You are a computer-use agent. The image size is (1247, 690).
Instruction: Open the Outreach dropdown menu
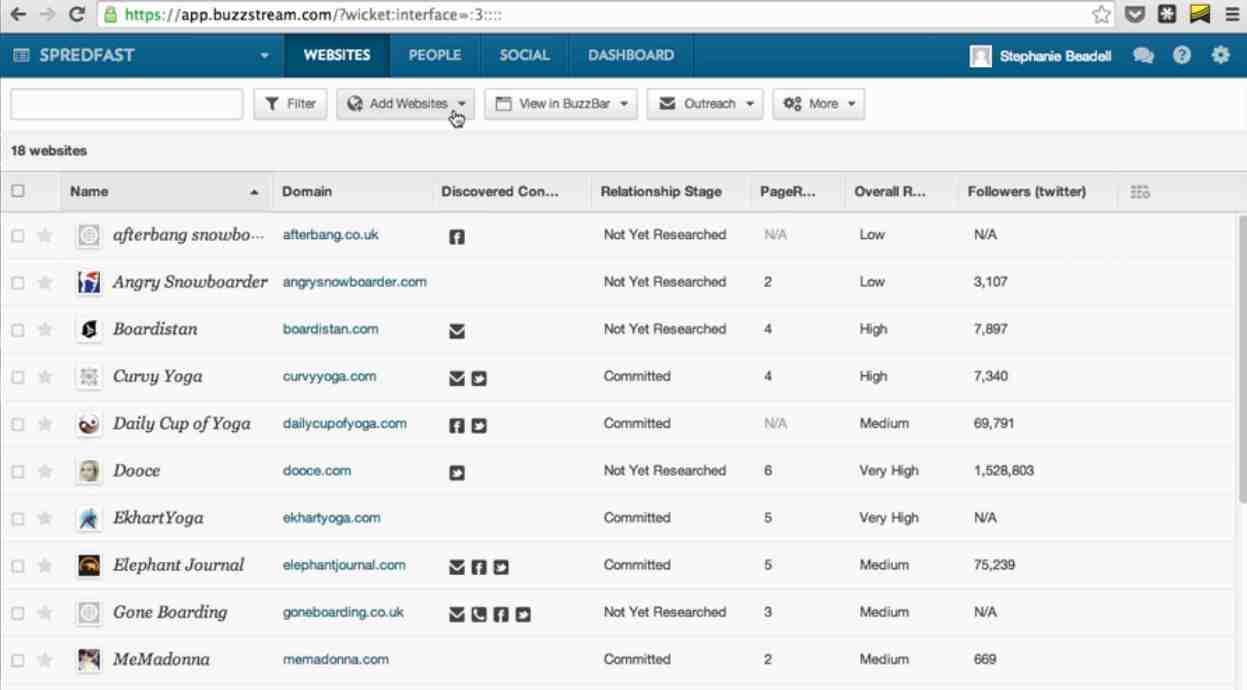pyautogui.click(x=705, y=104)
